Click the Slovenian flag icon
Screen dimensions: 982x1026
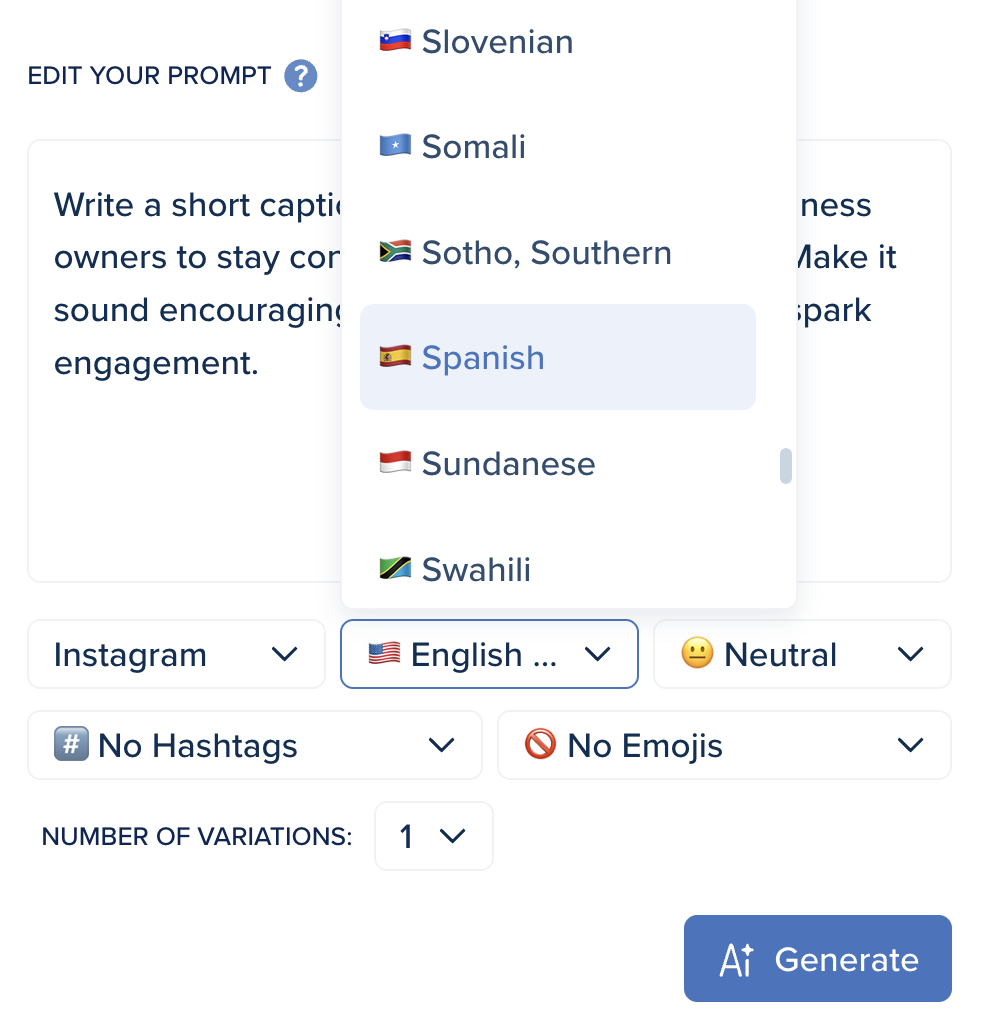pos(395,42)
